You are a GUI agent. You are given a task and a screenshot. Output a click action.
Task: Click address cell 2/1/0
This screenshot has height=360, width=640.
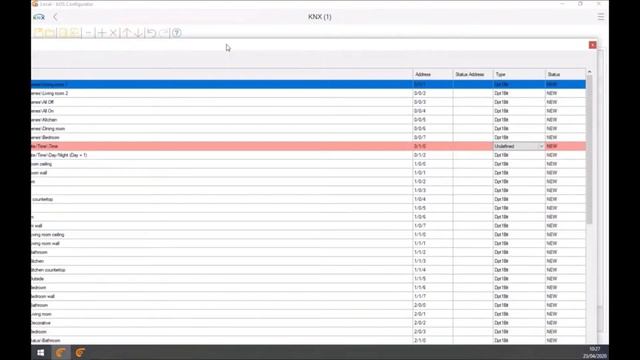[433, 340]
